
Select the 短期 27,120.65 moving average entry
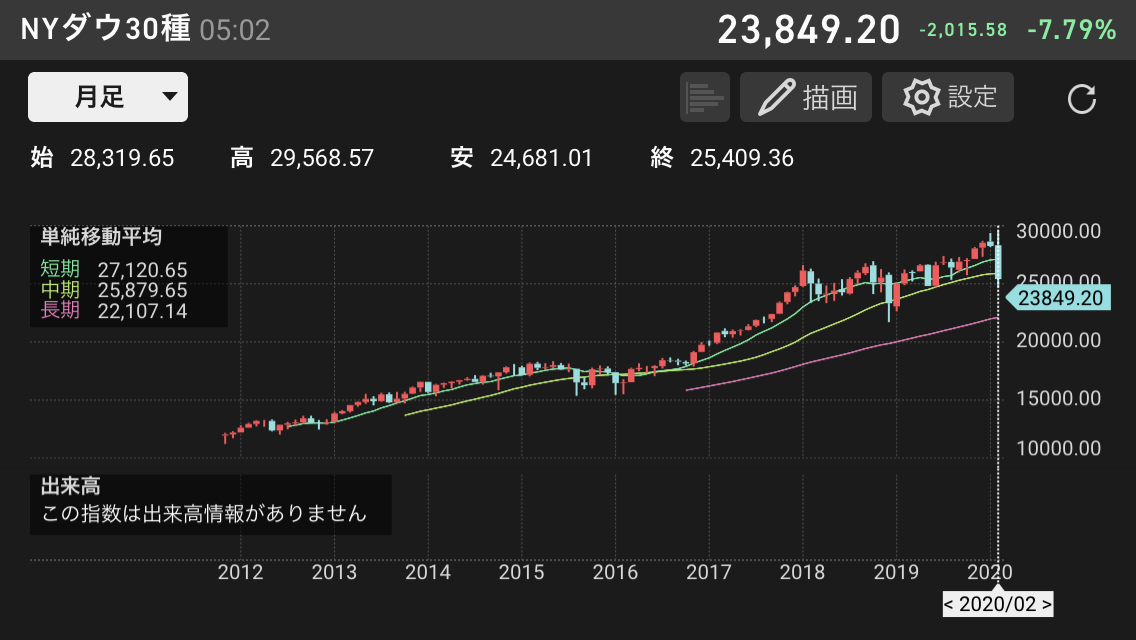pos(114,270)
